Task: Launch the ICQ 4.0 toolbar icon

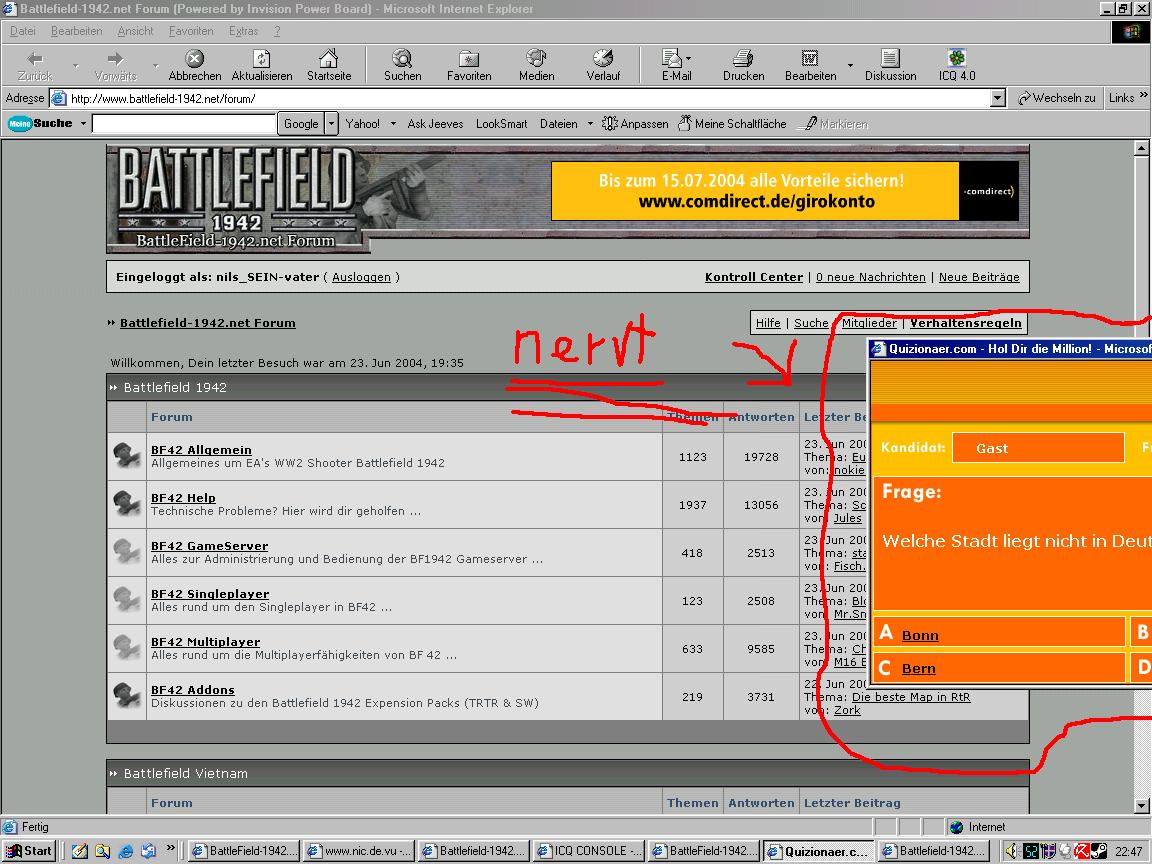Action: coord(957,59)
